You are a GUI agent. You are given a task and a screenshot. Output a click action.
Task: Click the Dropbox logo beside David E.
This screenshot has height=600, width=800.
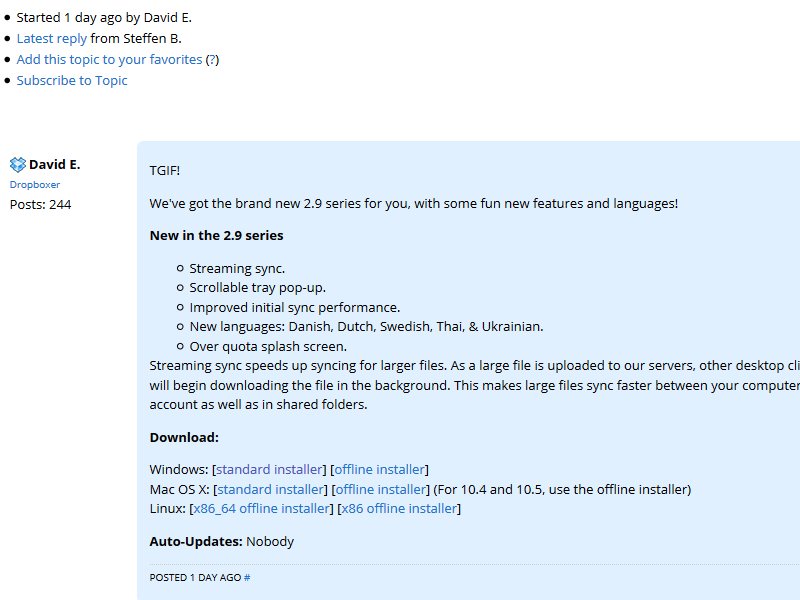pyautogui.click(x=18, y=165)
